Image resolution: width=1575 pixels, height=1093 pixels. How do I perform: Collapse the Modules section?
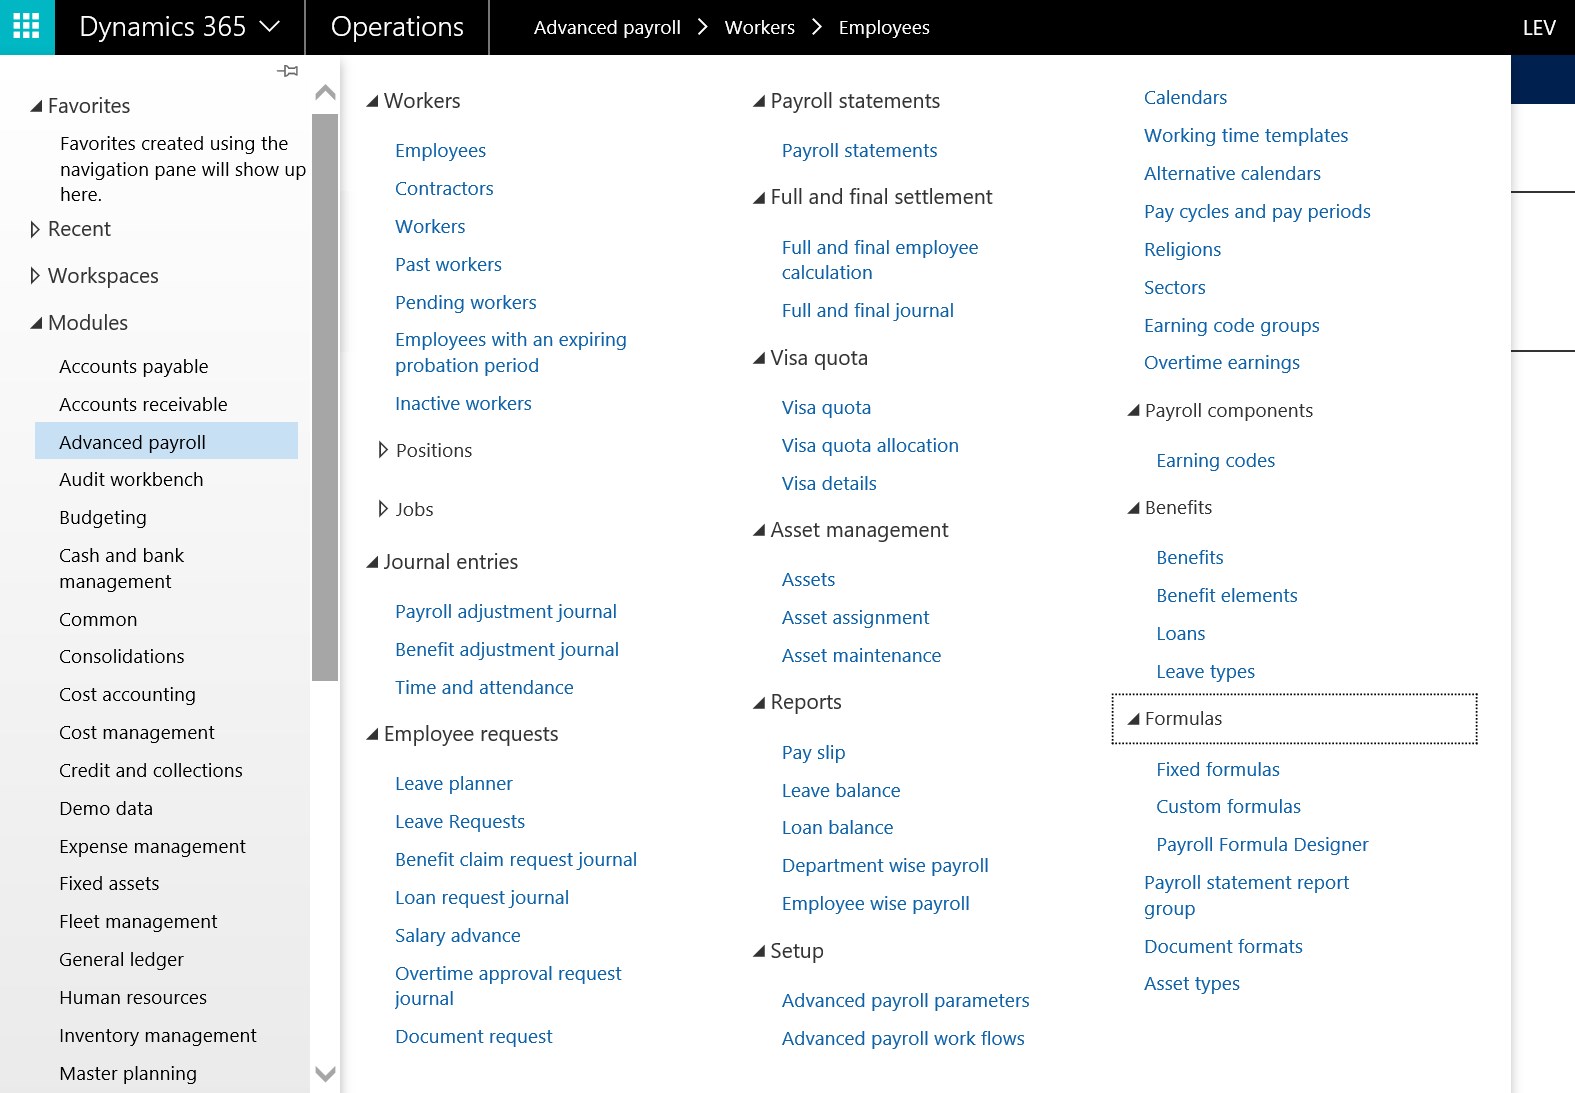point(37,323)
